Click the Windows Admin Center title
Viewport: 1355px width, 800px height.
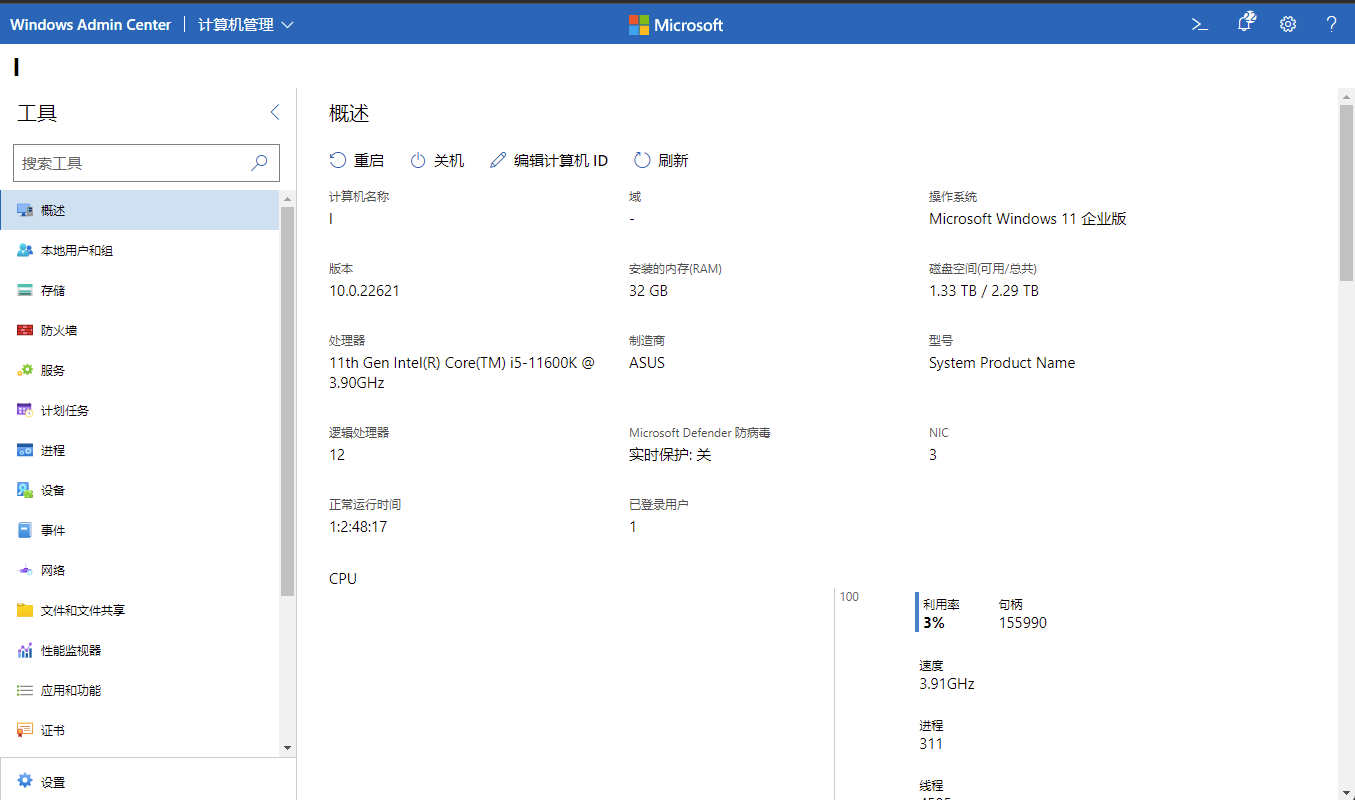point(90,25)
